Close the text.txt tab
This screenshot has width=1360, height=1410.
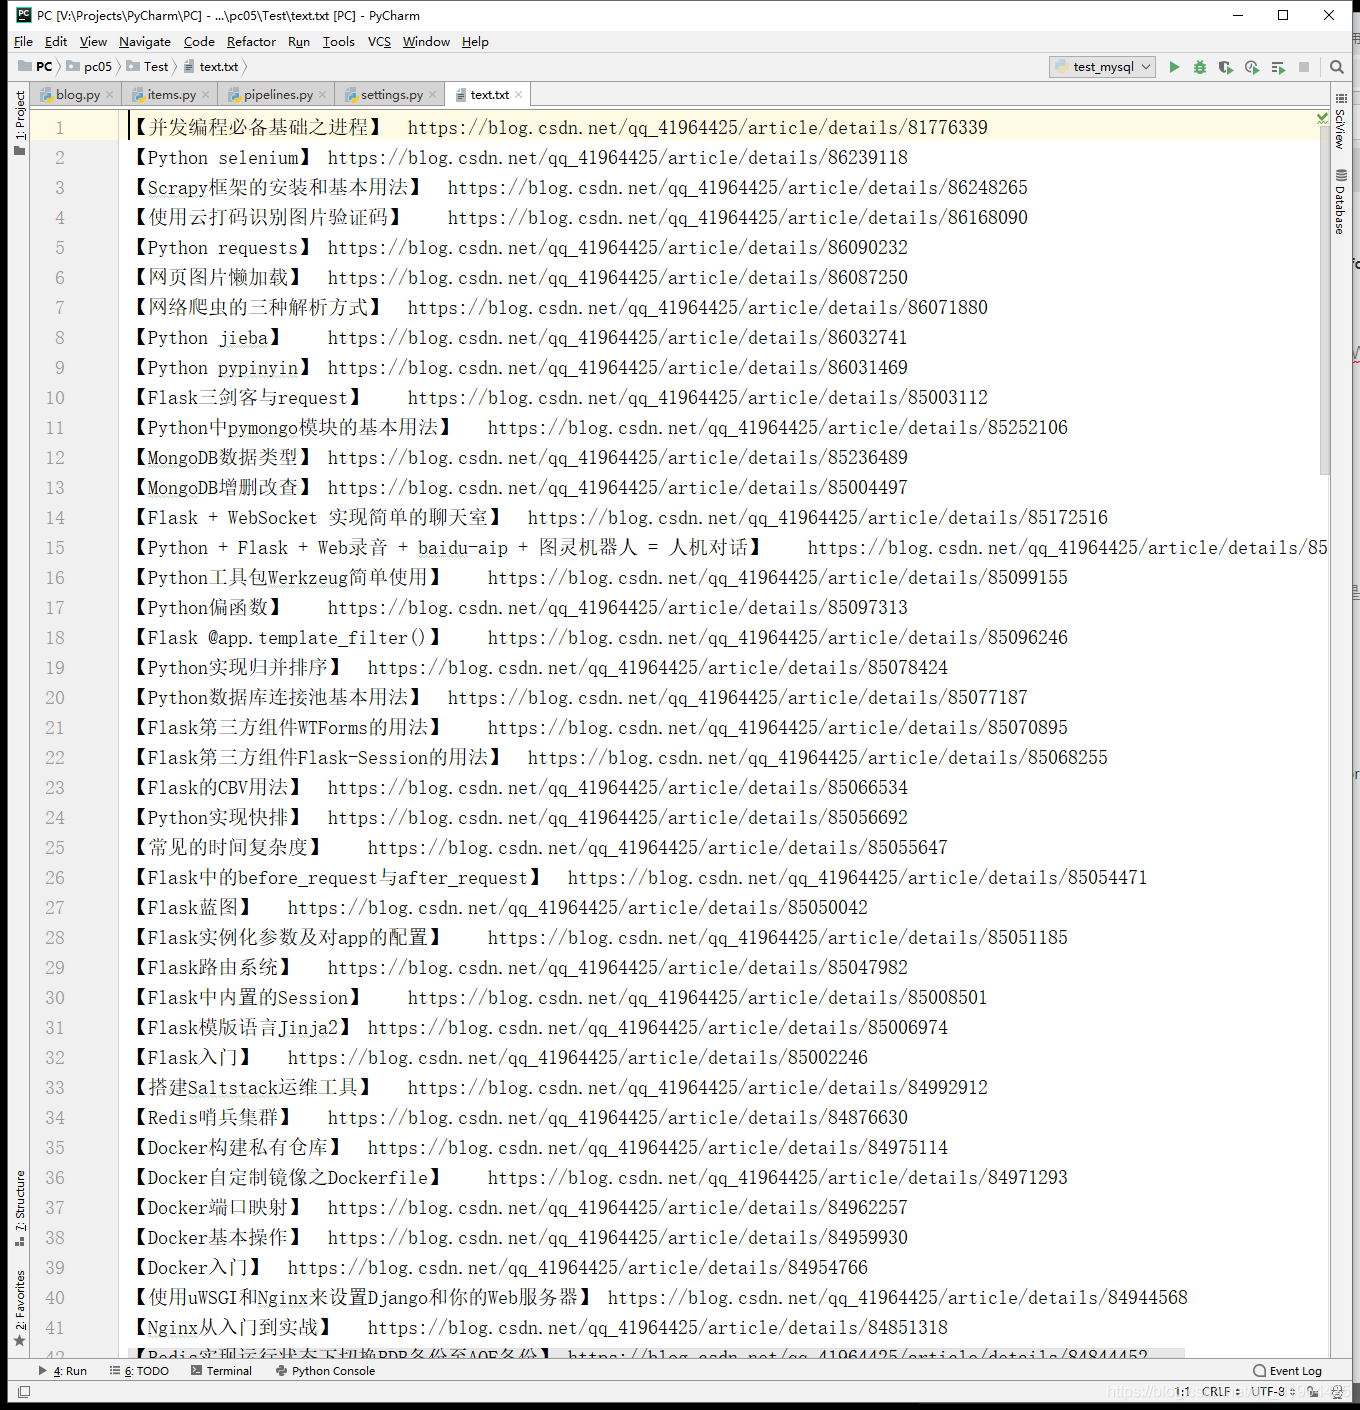(x=519, y=95)
